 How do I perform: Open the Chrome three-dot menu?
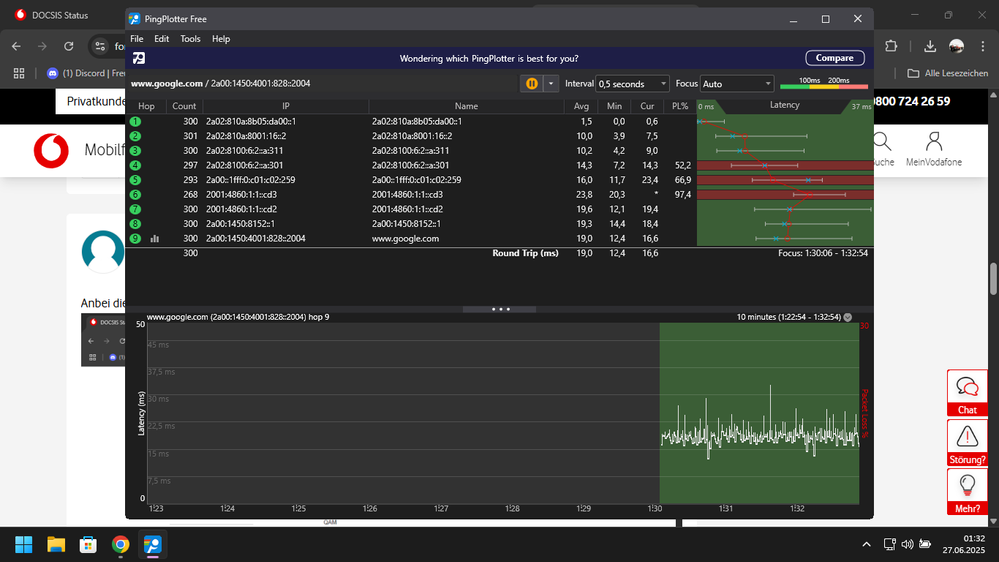983,46
